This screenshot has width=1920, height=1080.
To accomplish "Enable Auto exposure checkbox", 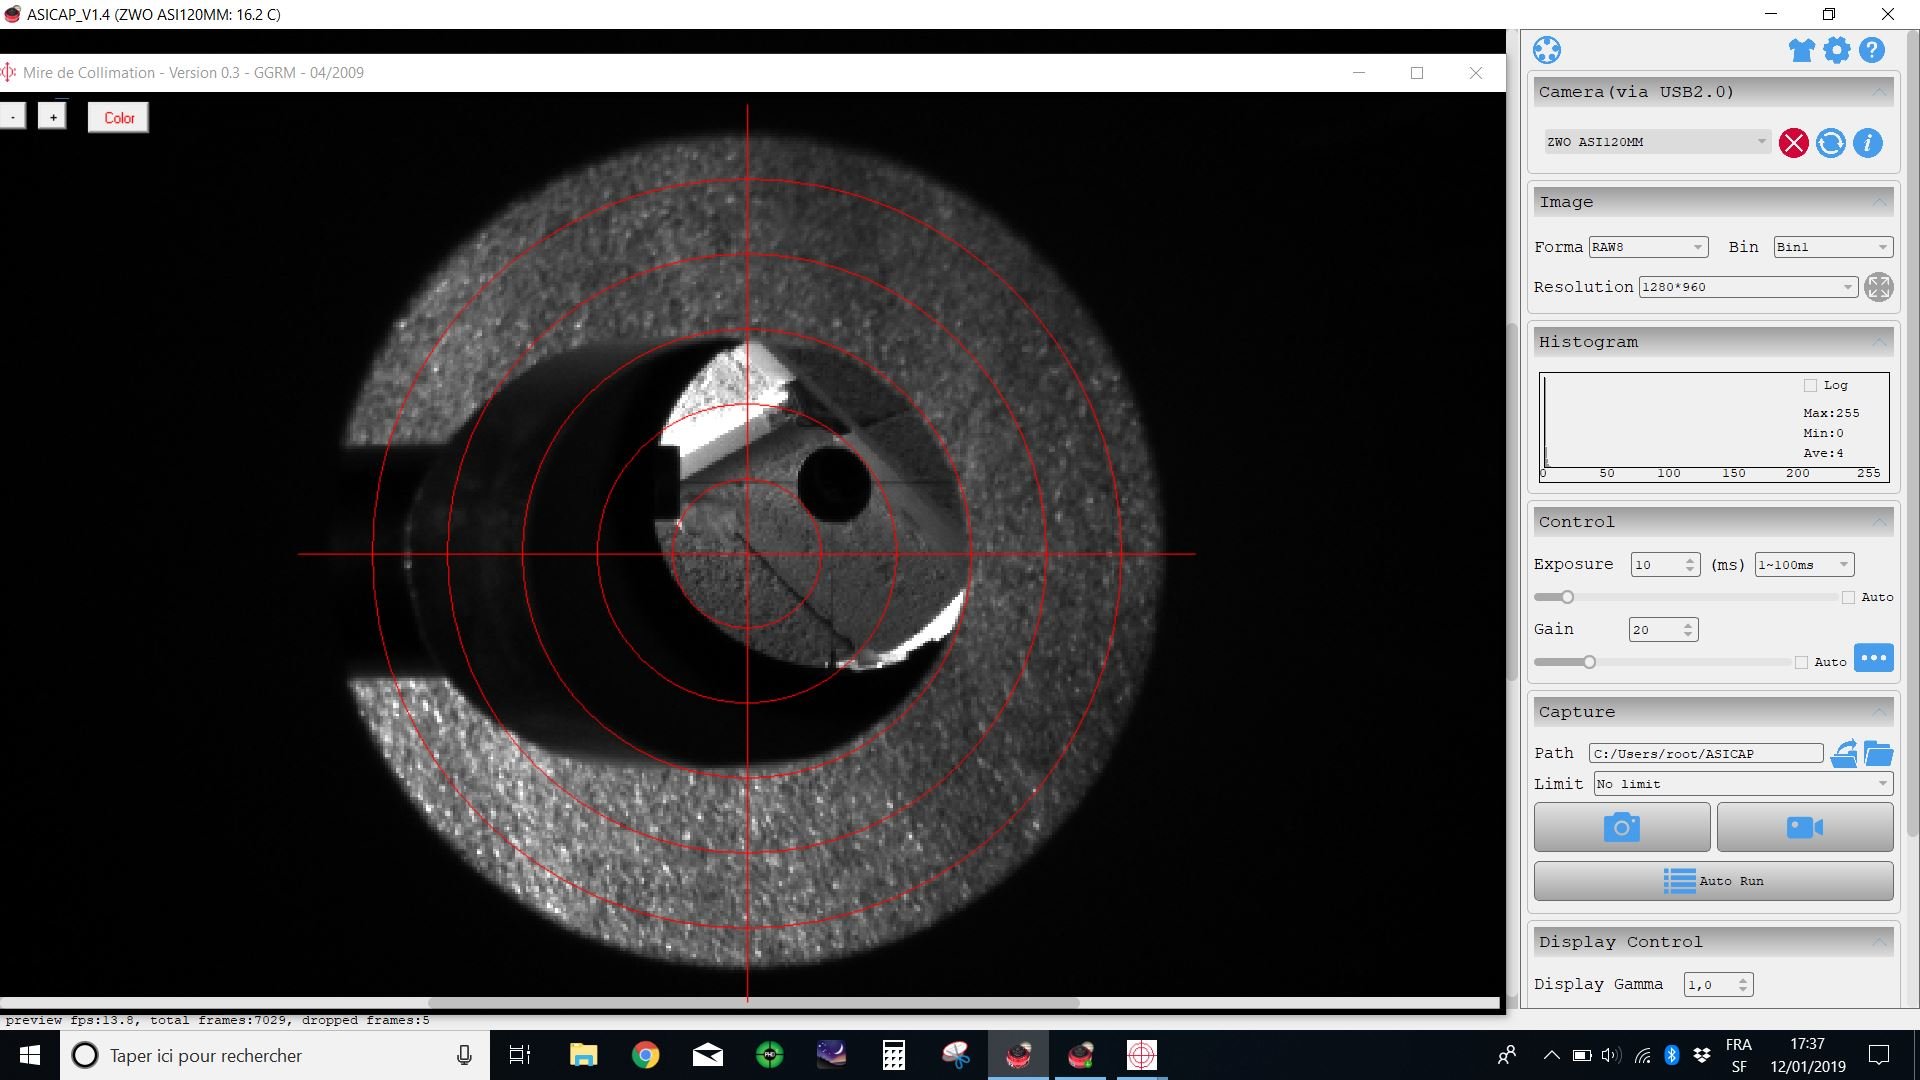I will 1848,597.
